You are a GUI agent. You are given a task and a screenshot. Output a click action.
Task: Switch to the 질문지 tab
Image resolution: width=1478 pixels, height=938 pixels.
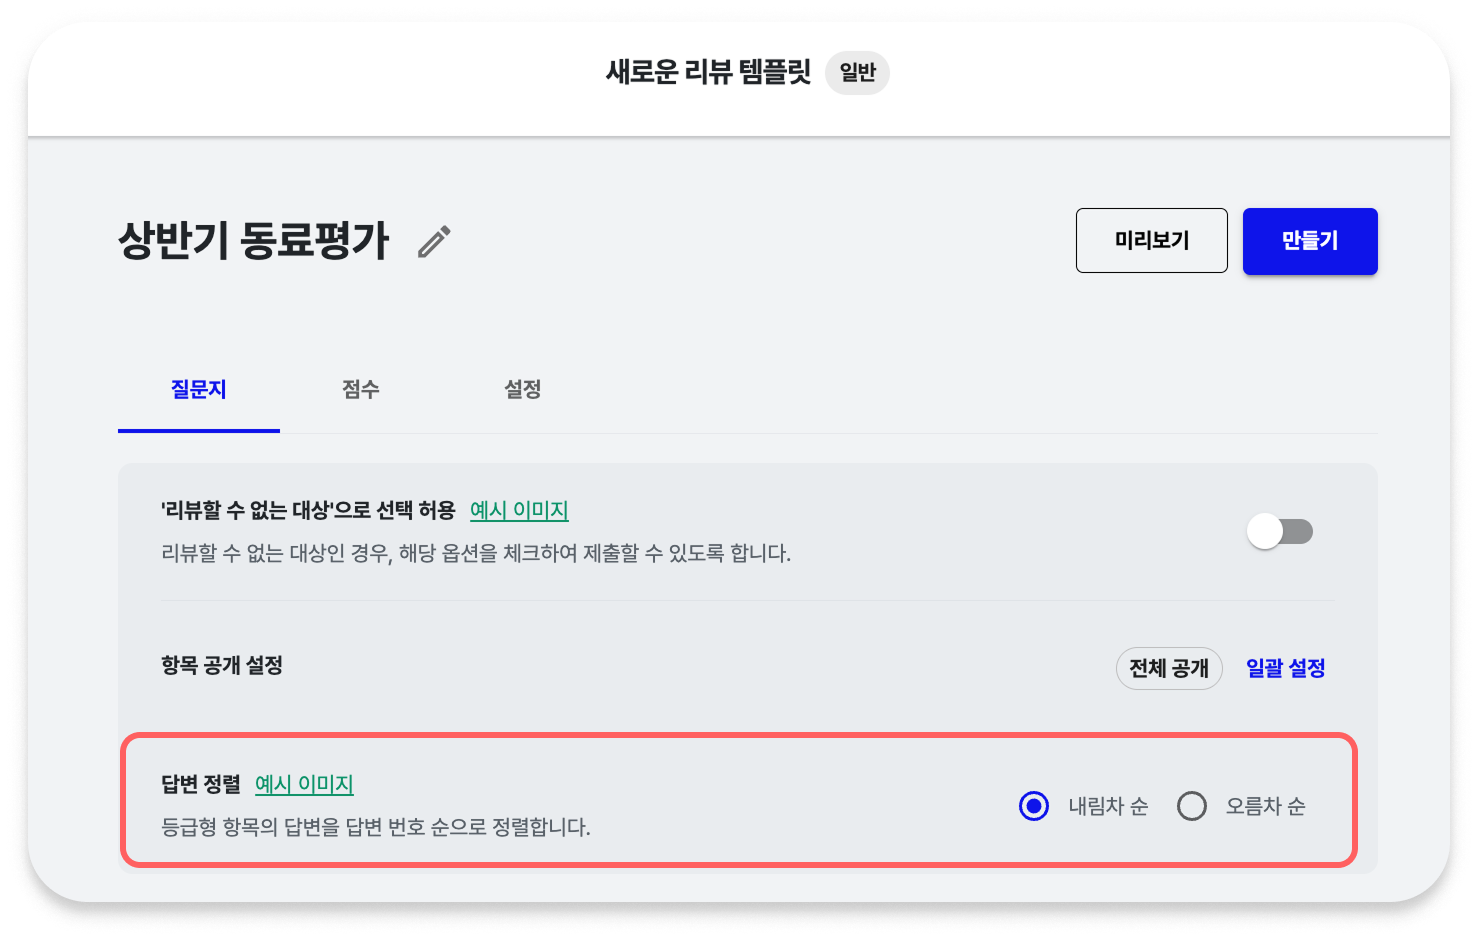coord(199,390)
